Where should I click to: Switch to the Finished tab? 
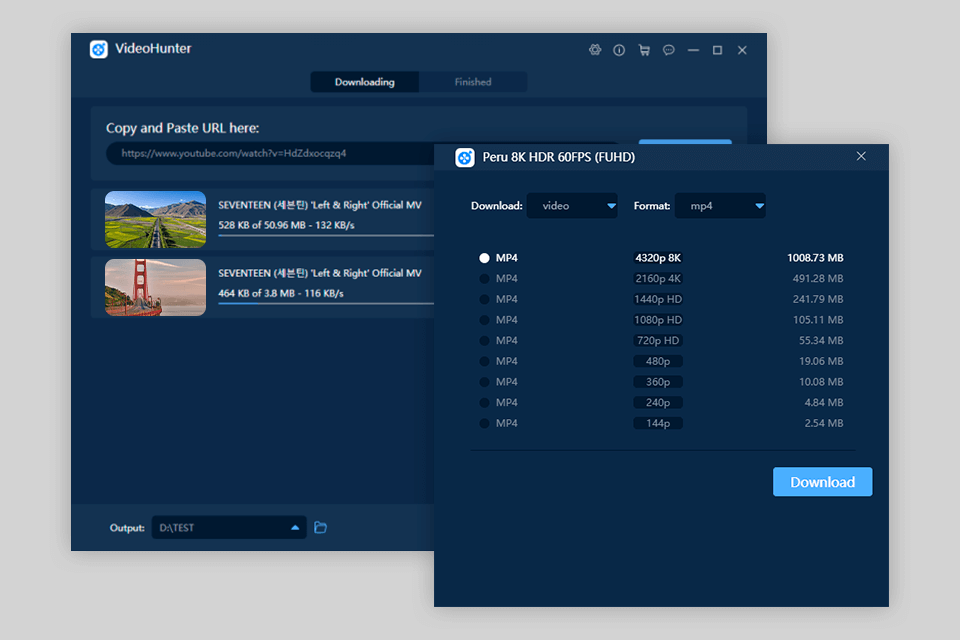(x=473, y=82)
